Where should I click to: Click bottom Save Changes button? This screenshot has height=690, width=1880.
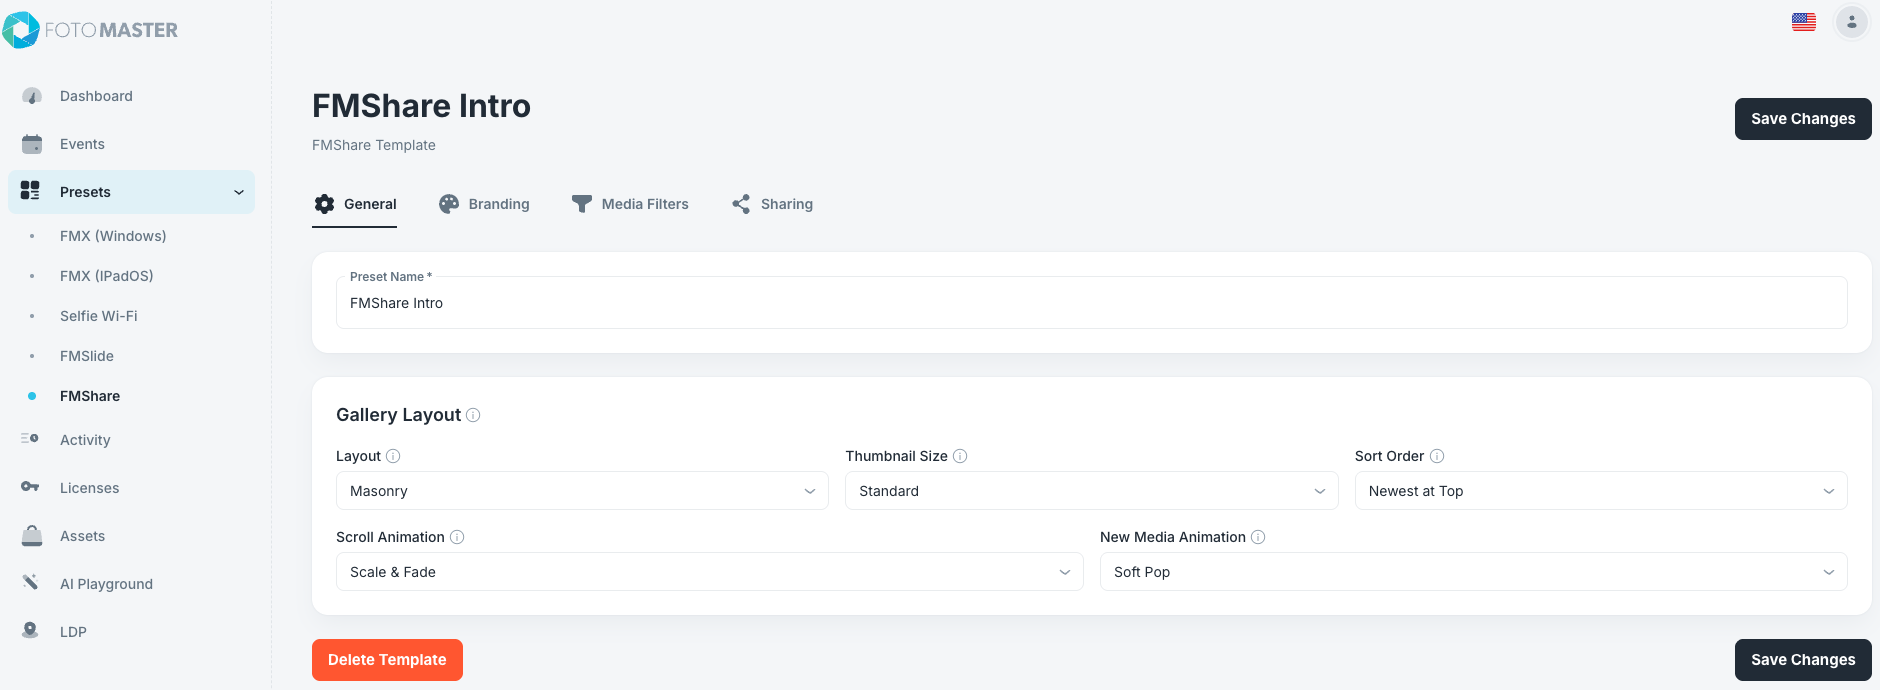tap(1803, 660)
